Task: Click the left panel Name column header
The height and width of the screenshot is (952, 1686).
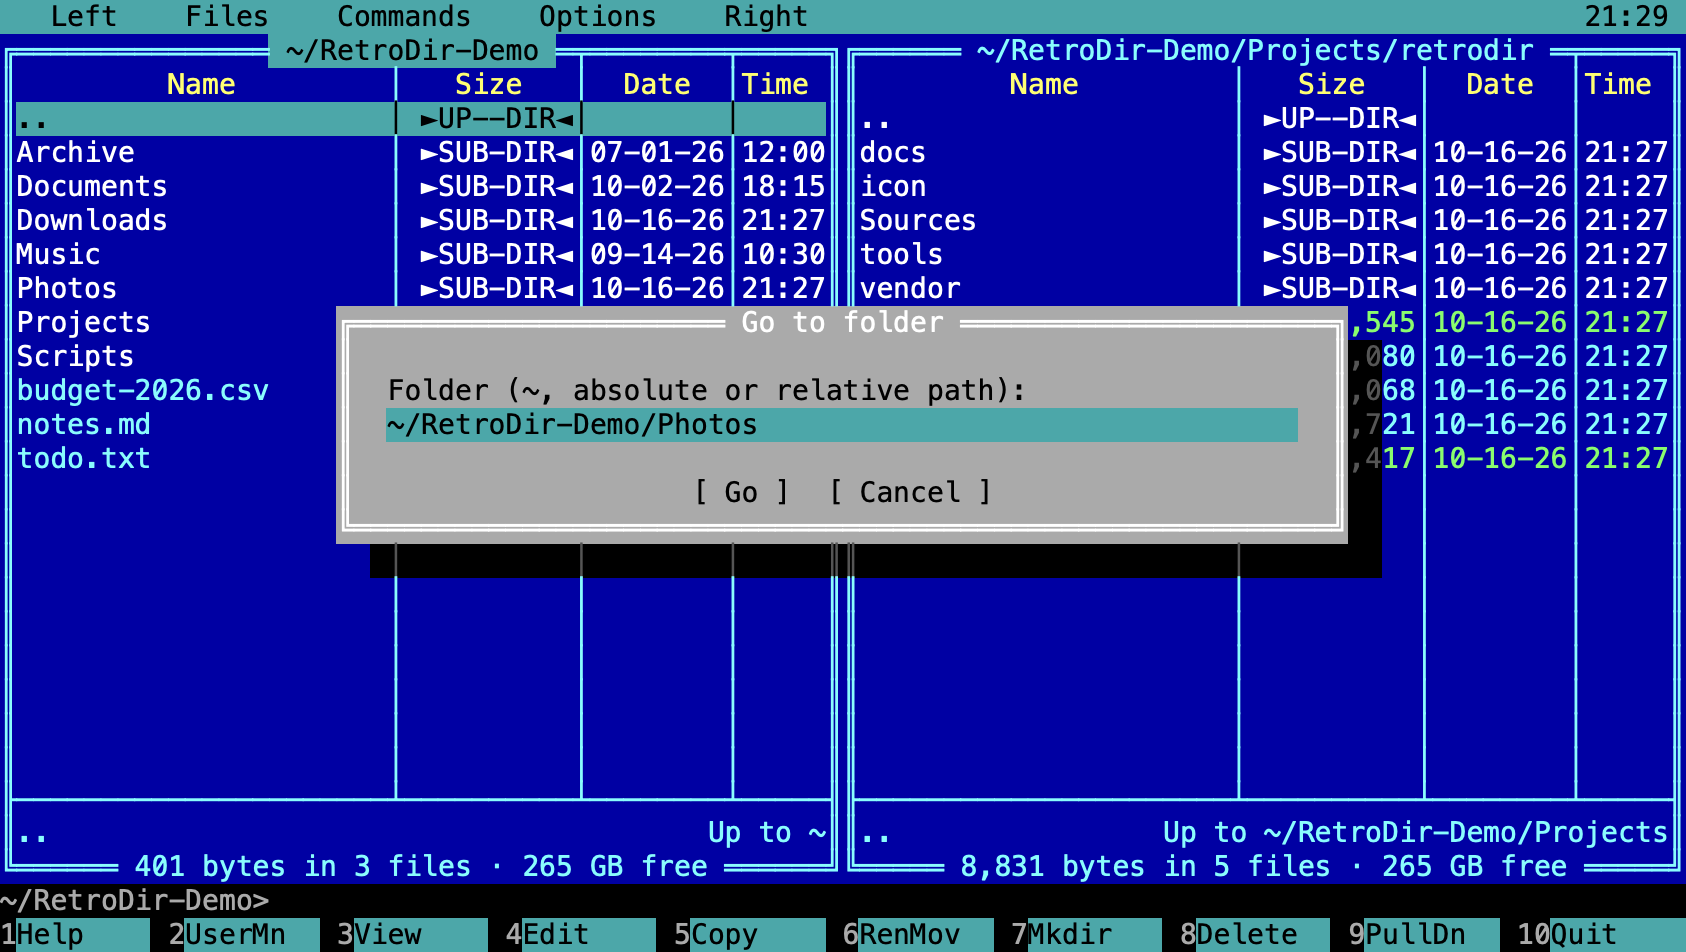Action: (201, 85)
